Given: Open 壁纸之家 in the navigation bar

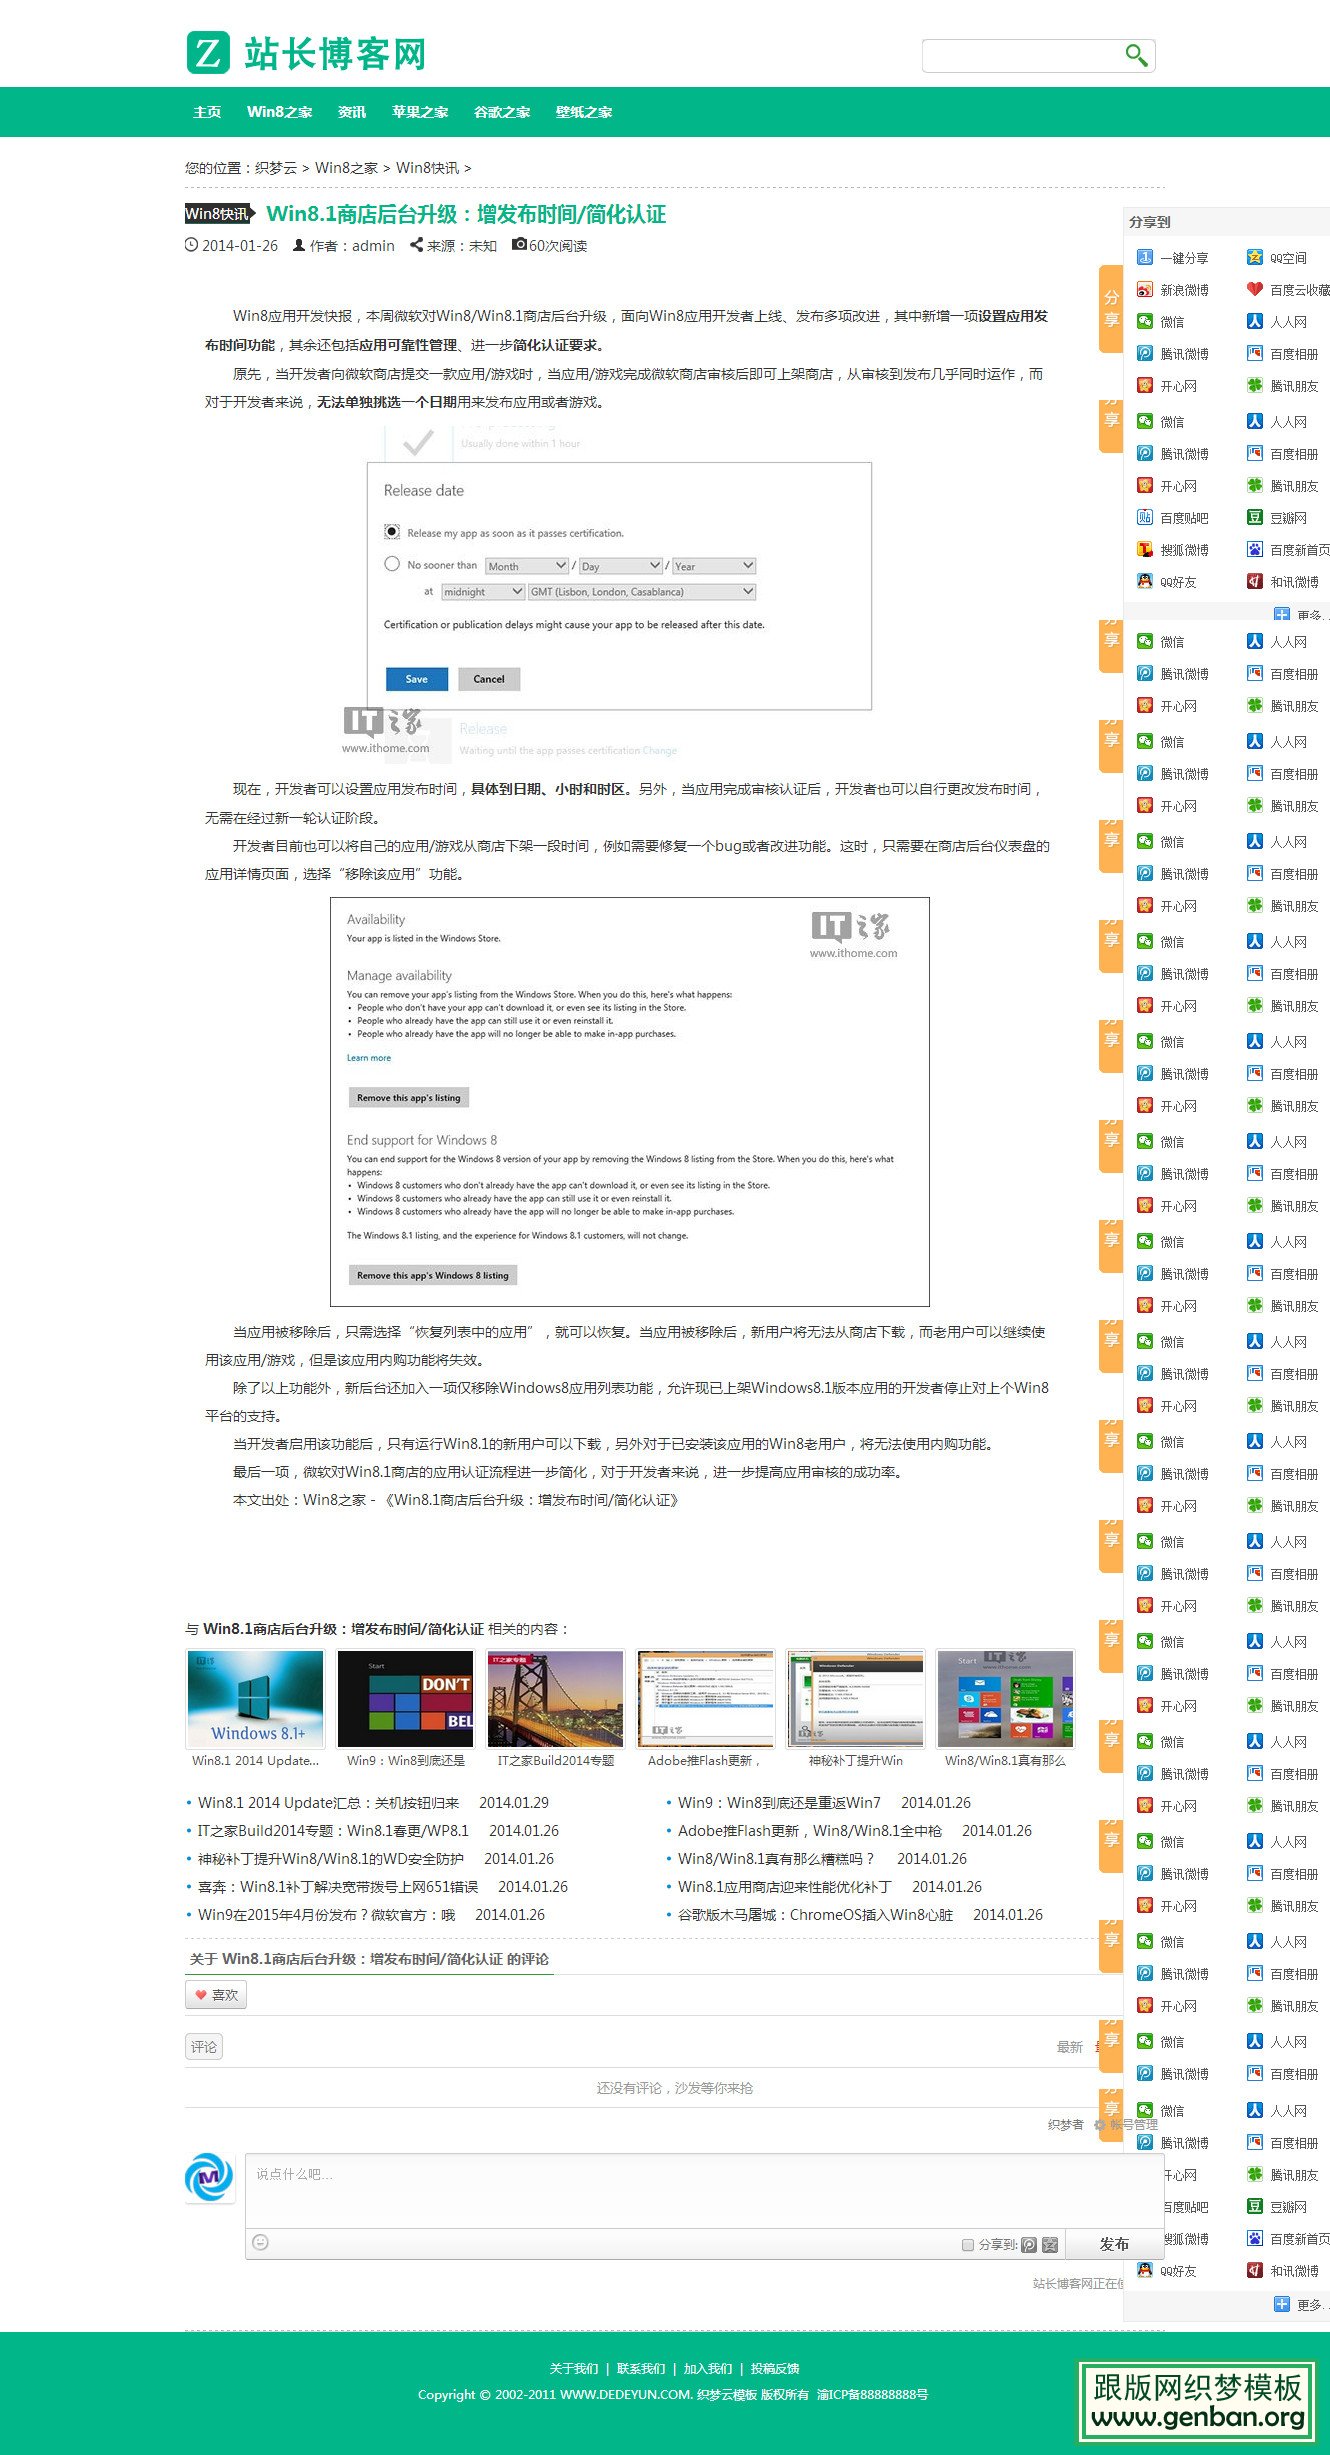Looking at the screenshot, I should point(584,112).
